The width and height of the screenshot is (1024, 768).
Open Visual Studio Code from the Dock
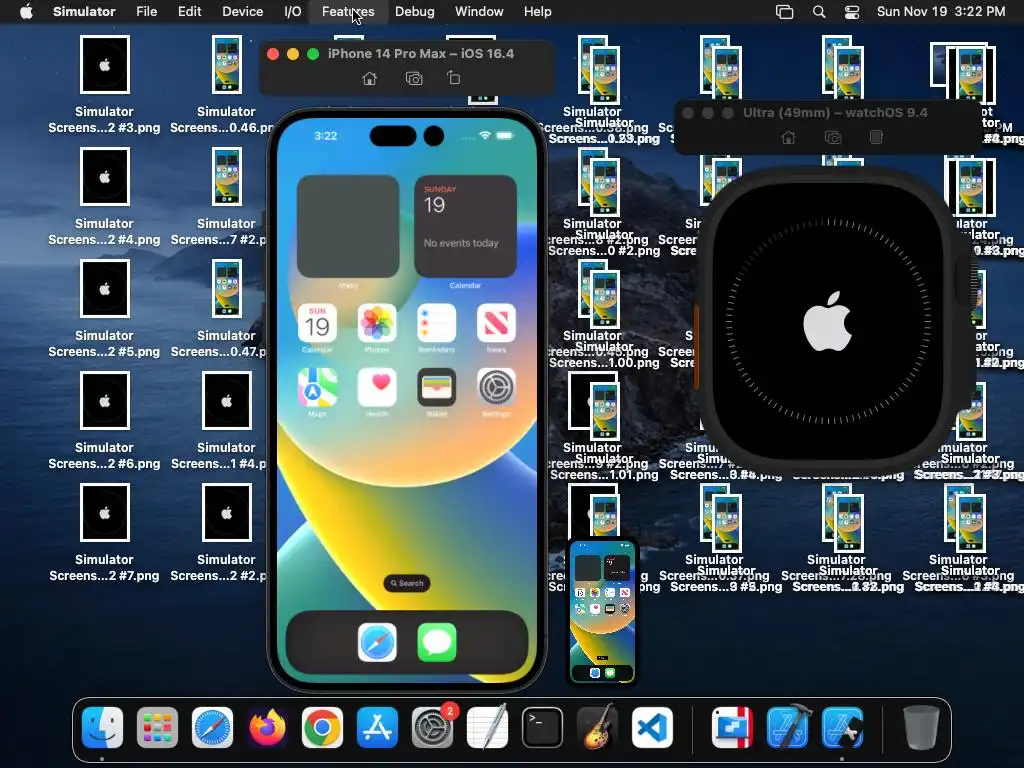pos(652,727)
